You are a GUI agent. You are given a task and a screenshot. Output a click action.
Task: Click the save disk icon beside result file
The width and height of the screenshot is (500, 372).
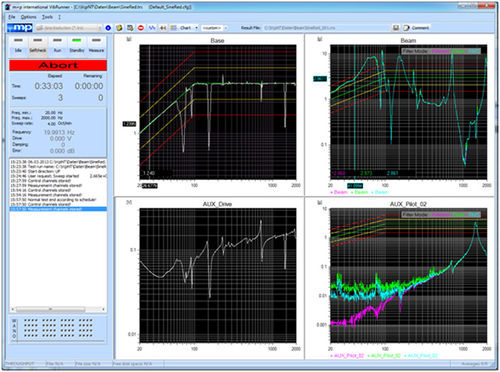[396, 28]
